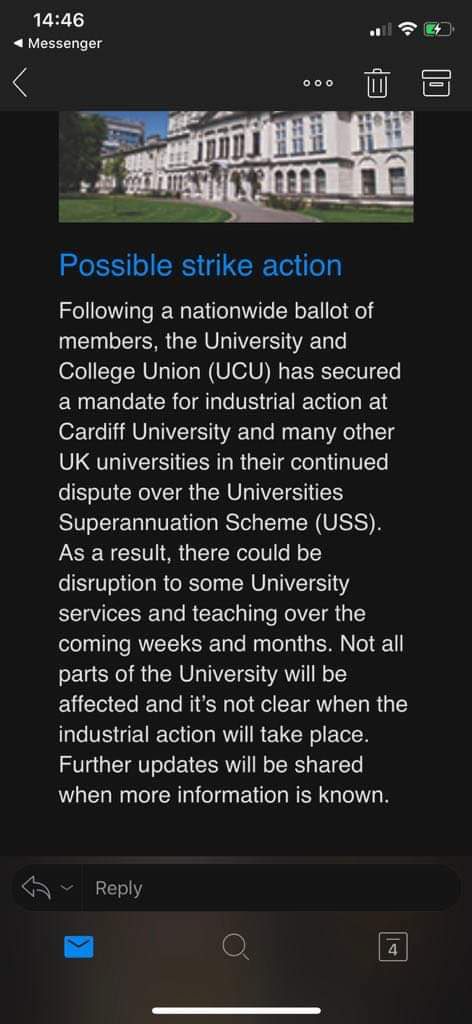Open the three-dot more options menu
Image resolution: width=472 pixels, height=1024 pixels.
[318, 83]
